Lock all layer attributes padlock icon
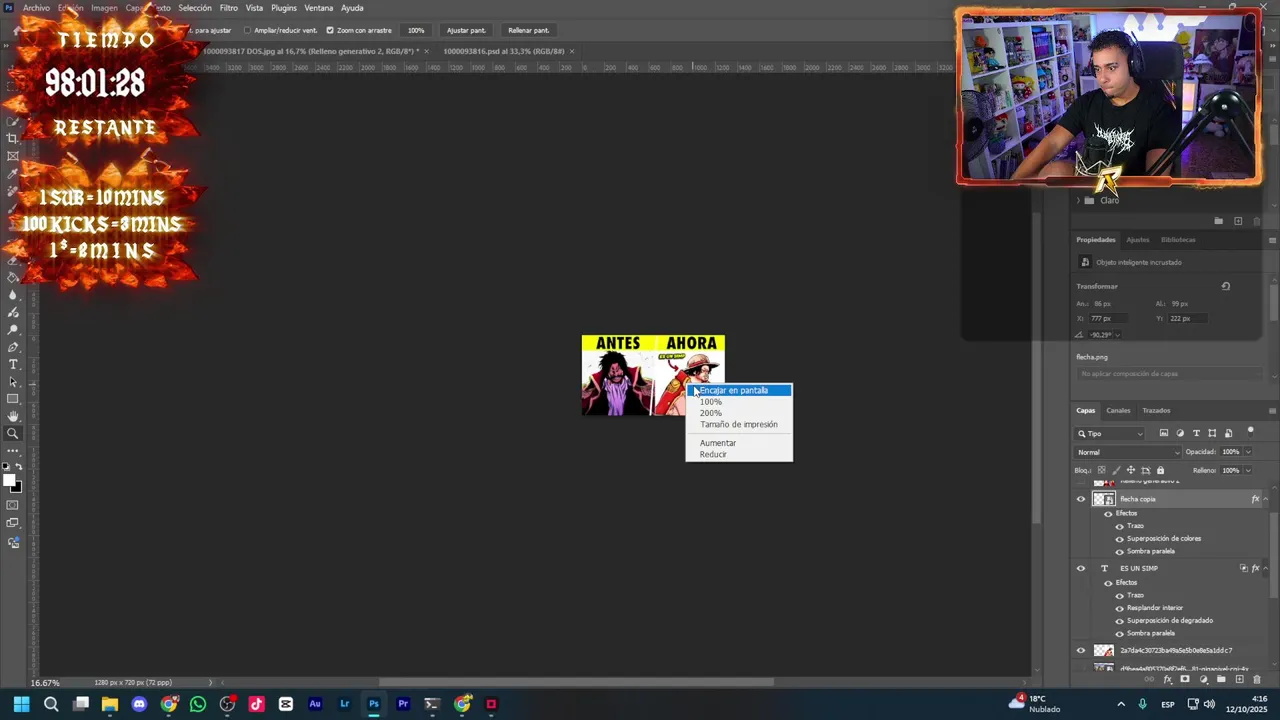This screenshot has width=1280, height=720. tap(1160, 470)
